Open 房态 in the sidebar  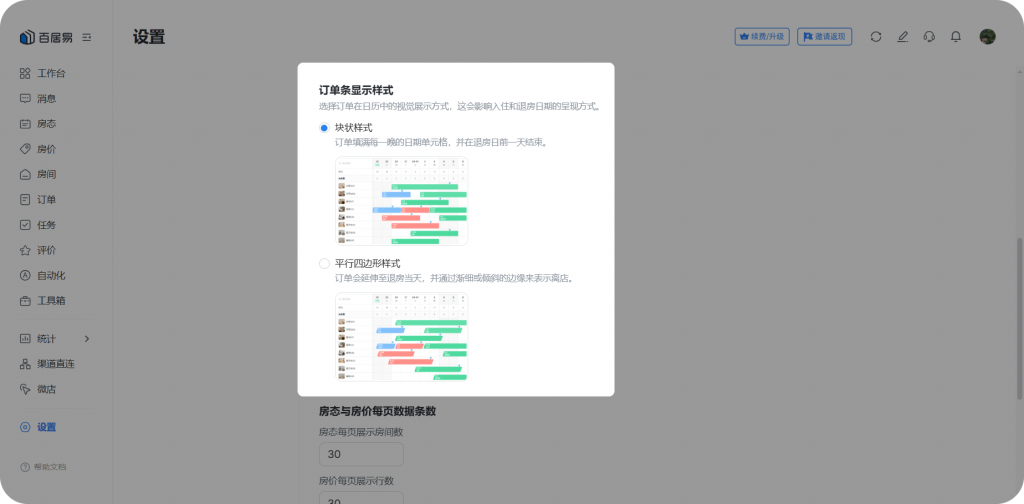click(46, 124)
